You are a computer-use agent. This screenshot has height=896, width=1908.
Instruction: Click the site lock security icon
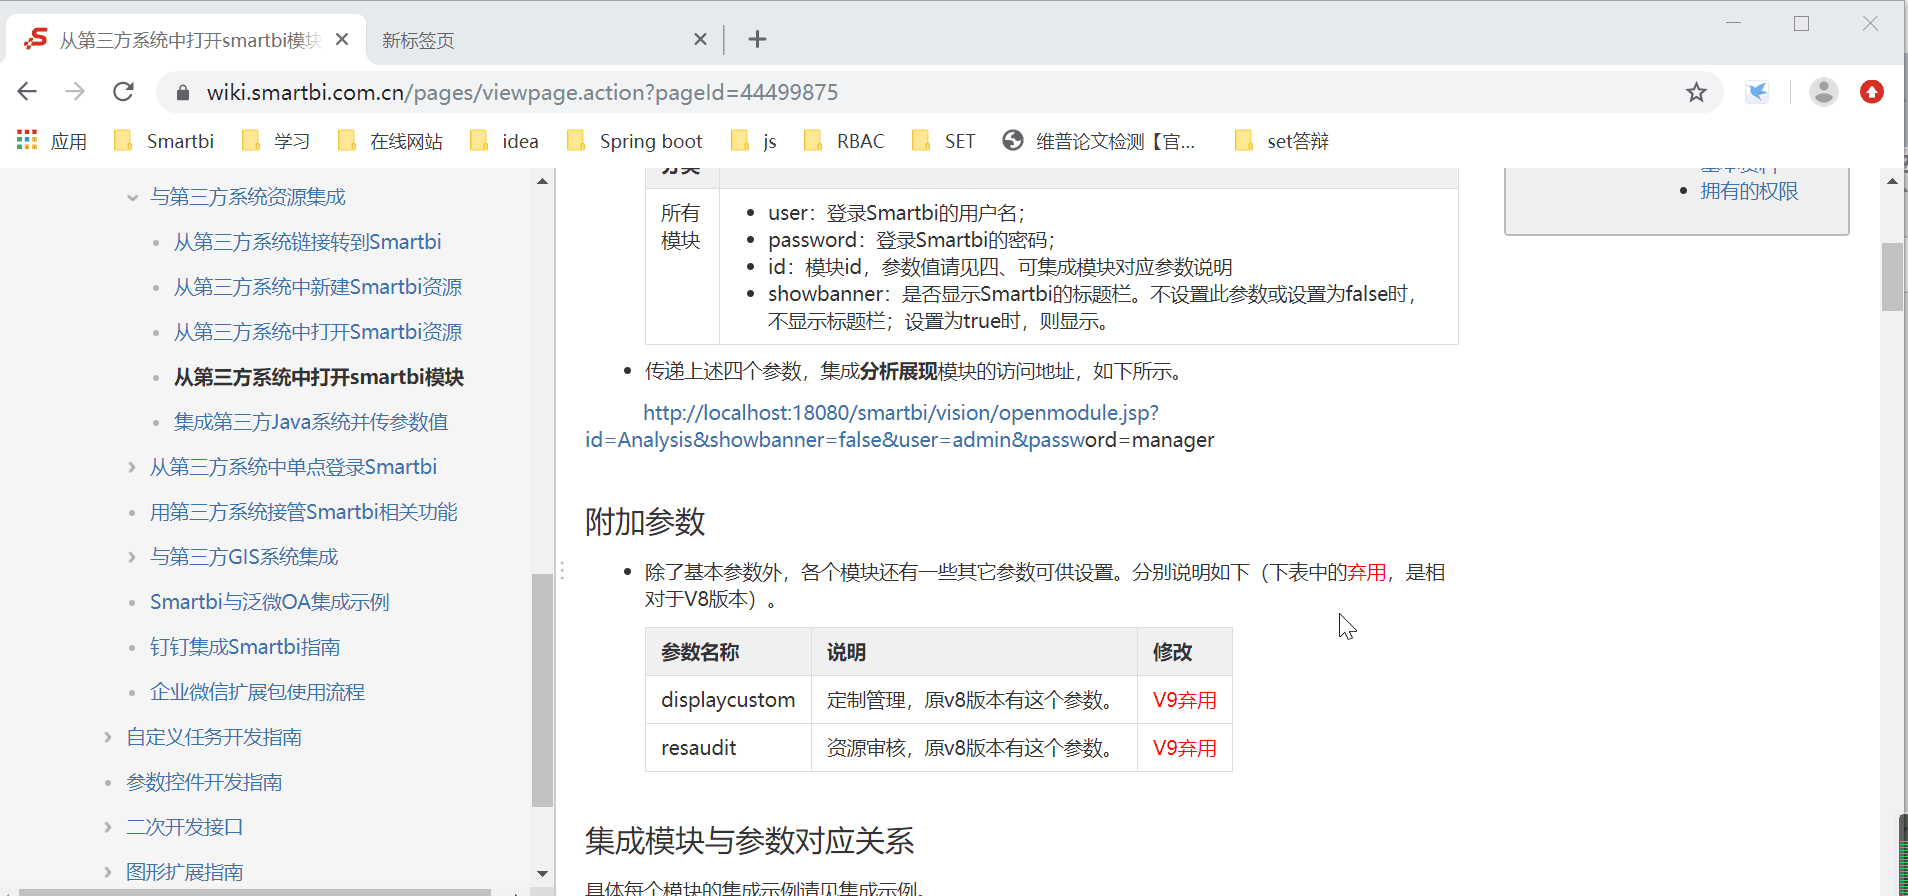182,93
